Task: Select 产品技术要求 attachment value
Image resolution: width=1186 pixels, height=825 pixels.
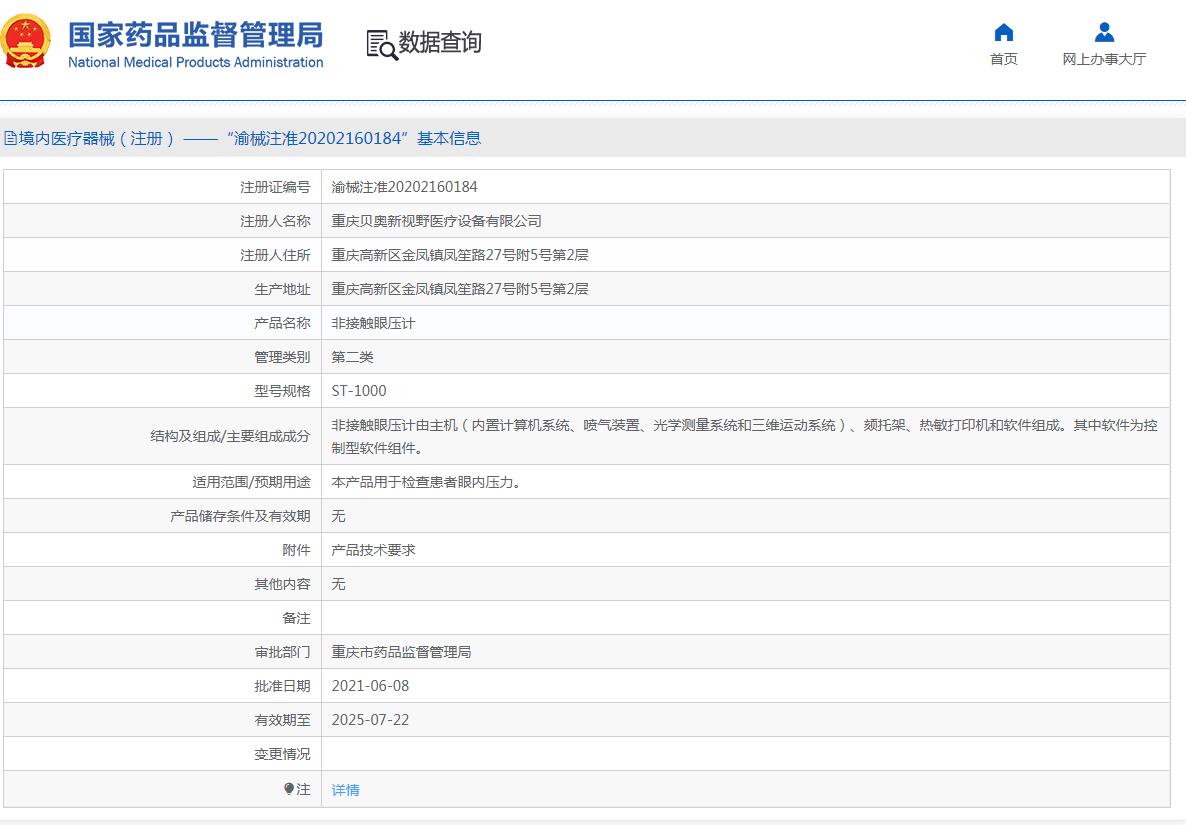Action: point(374,550)
